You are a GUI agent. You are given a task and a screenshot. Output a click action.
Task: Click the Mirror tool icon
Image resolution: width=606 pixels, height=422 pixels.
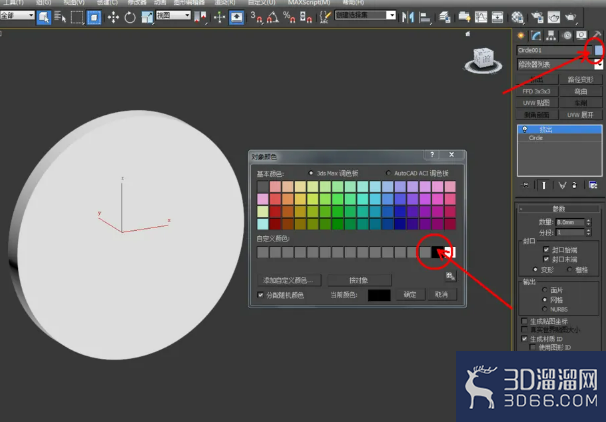coord(408,17)
